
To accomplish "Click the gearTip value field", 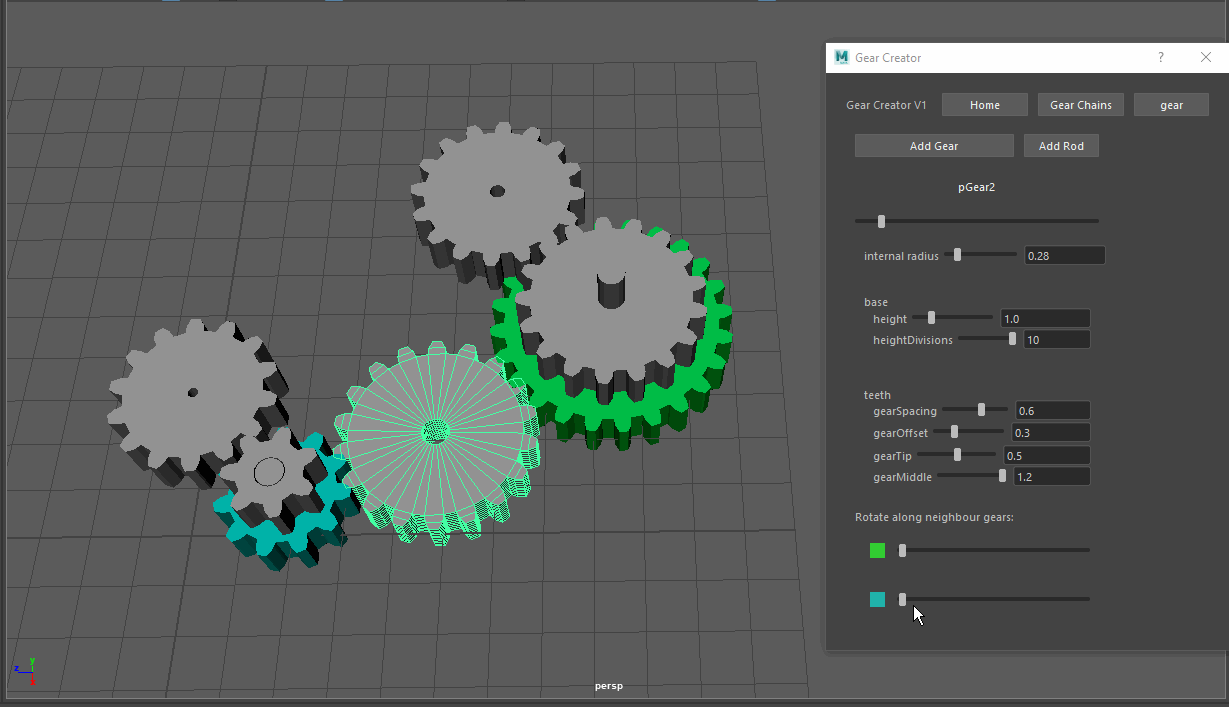I will tap(1046, 454).
